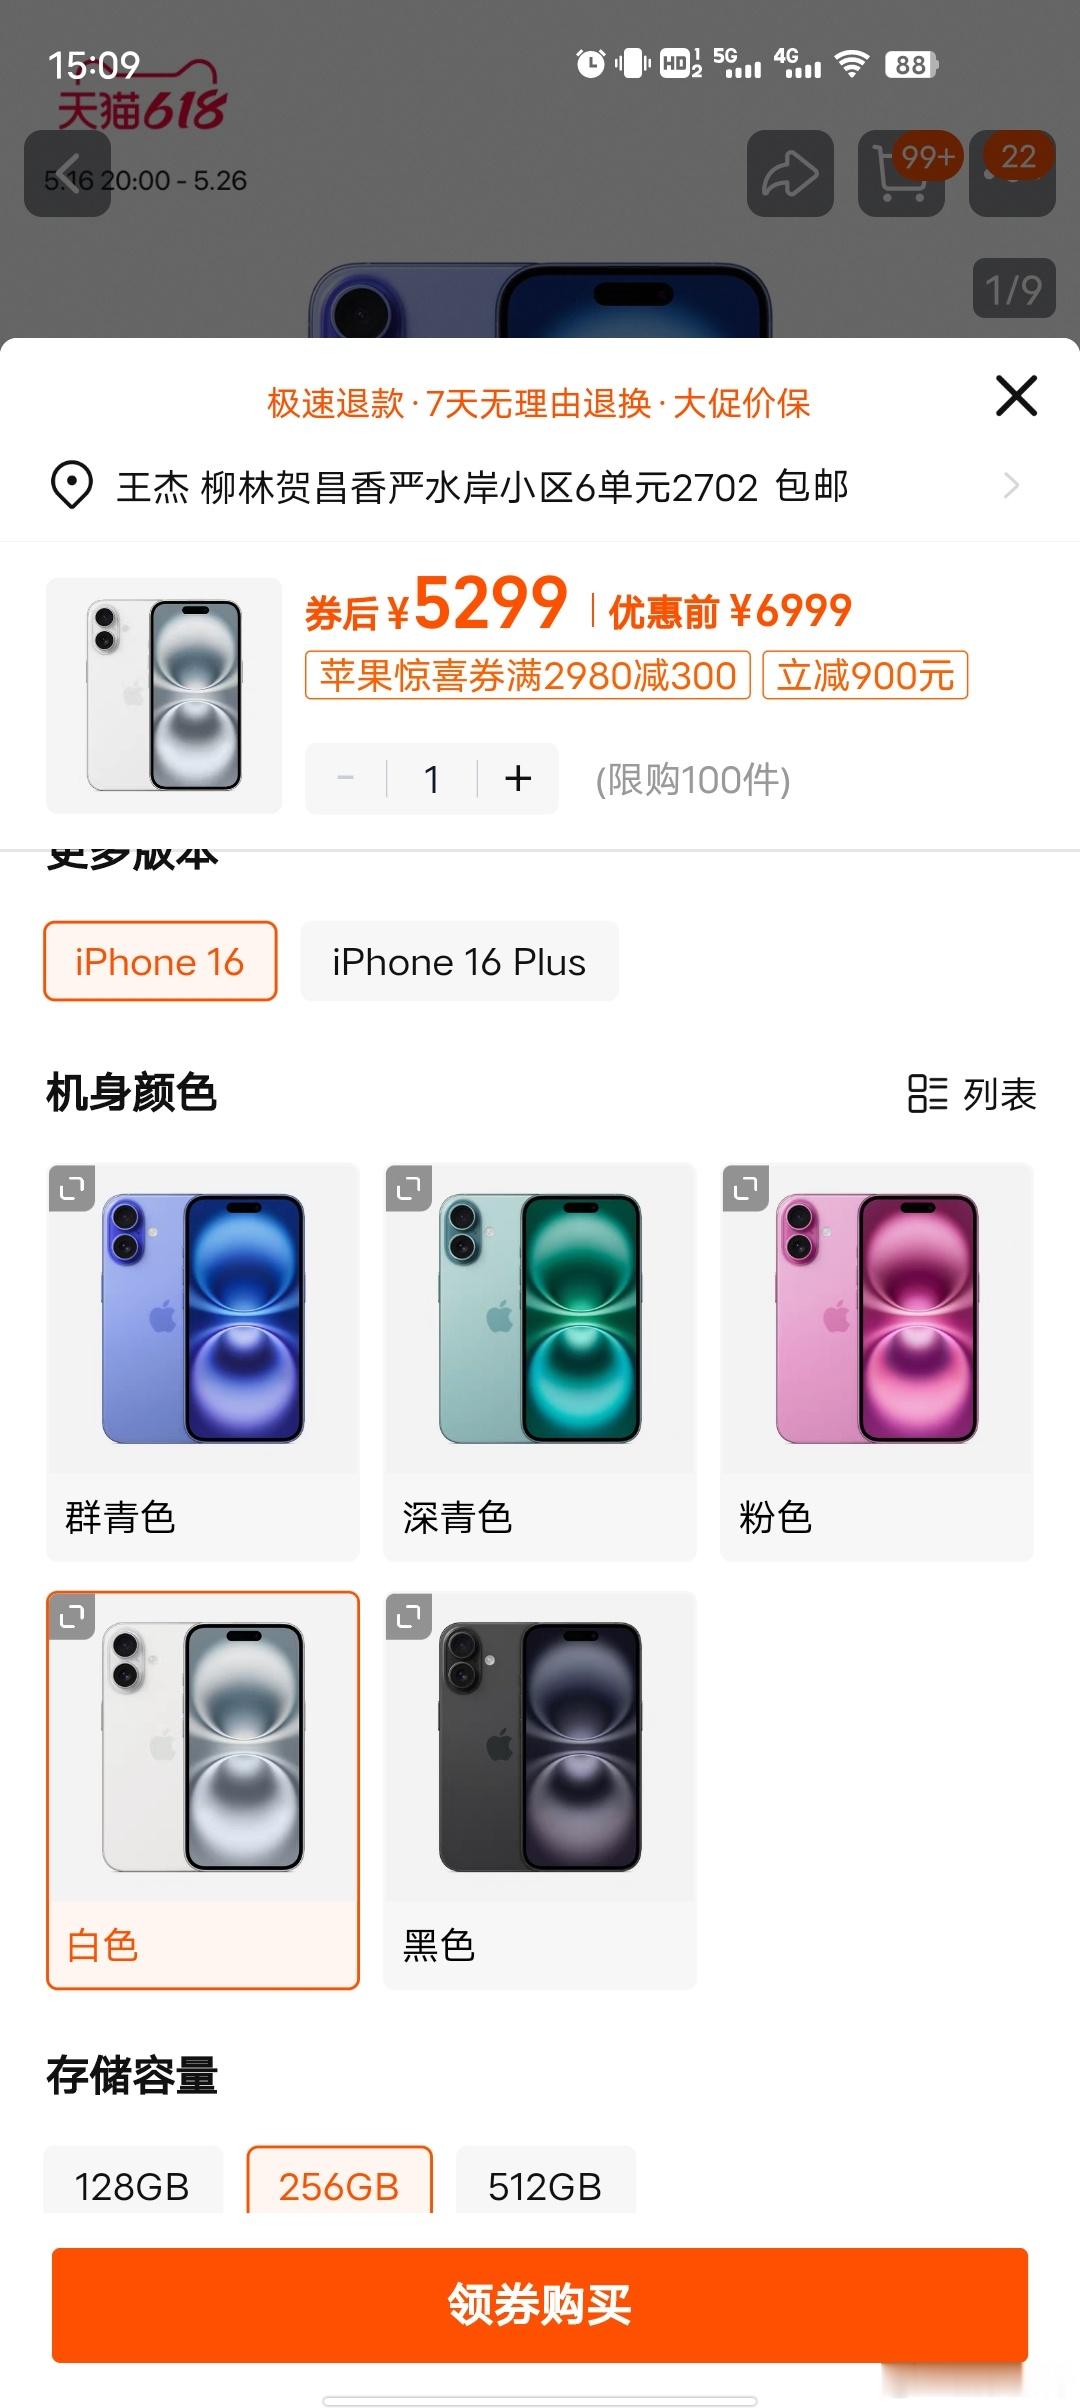Open the more menu with 22 badge

click(x=1012, y=173)
